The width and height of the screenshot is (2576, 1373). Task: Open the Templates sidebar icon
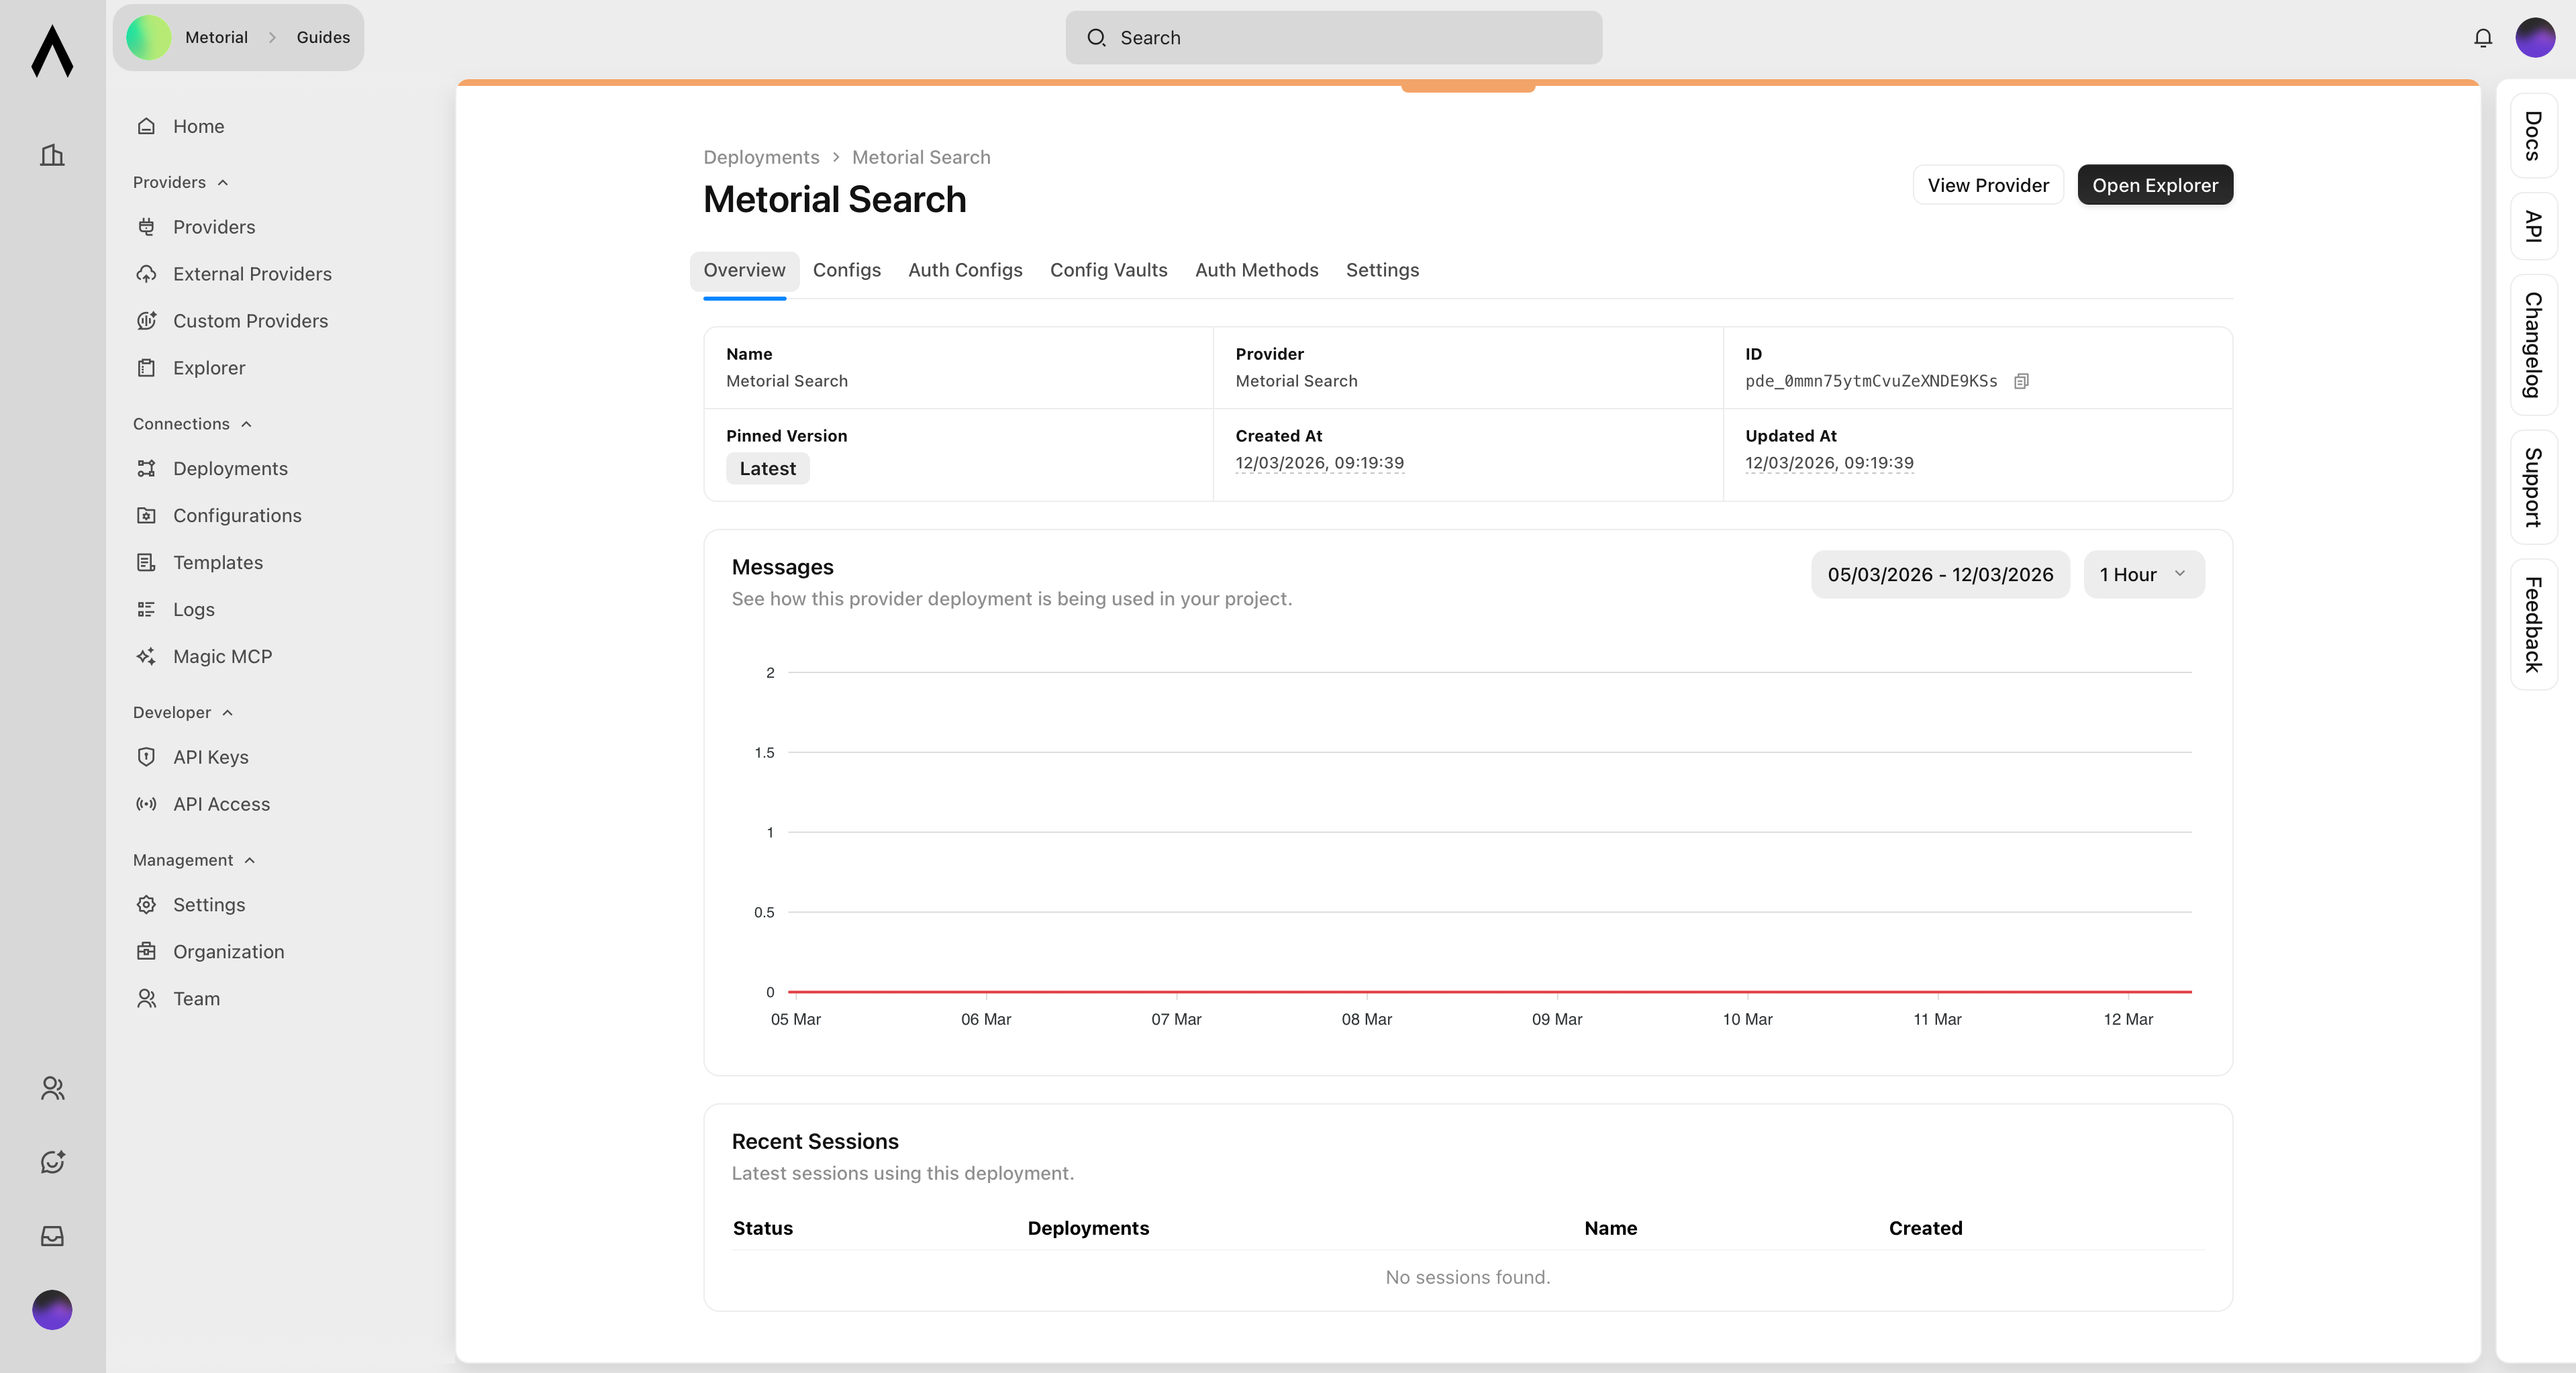click(x=146, y=562)
